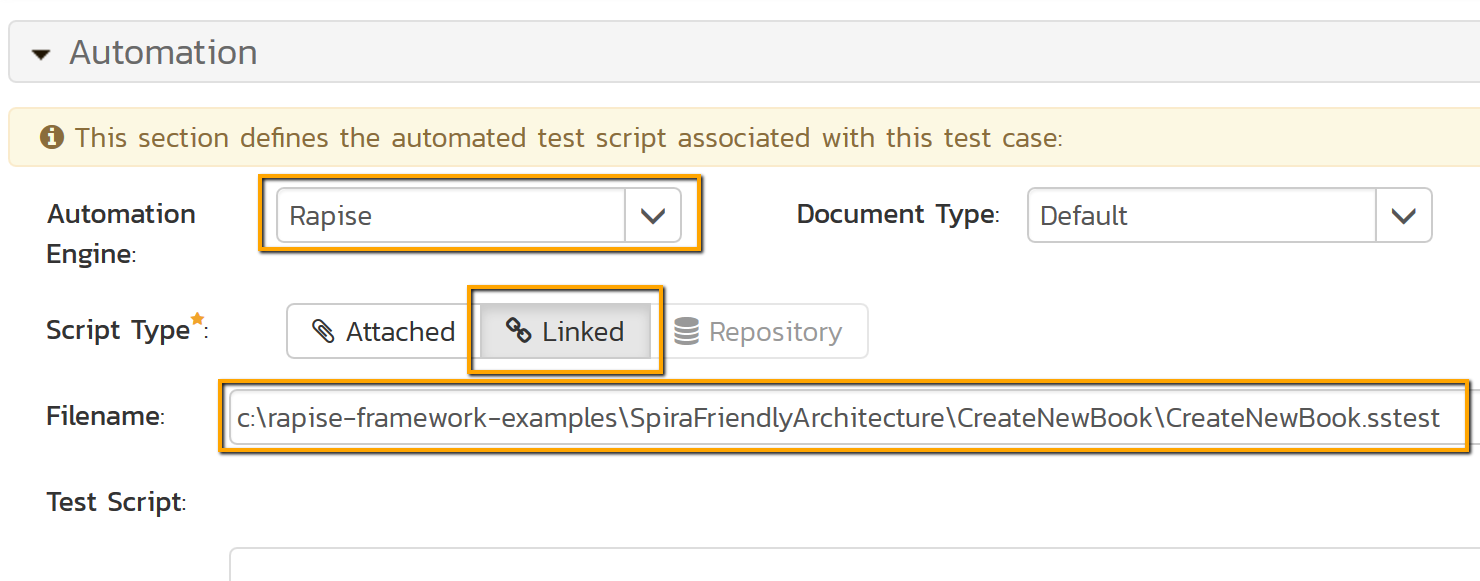Click the info icon in the yellow banner

click(52, 137)
